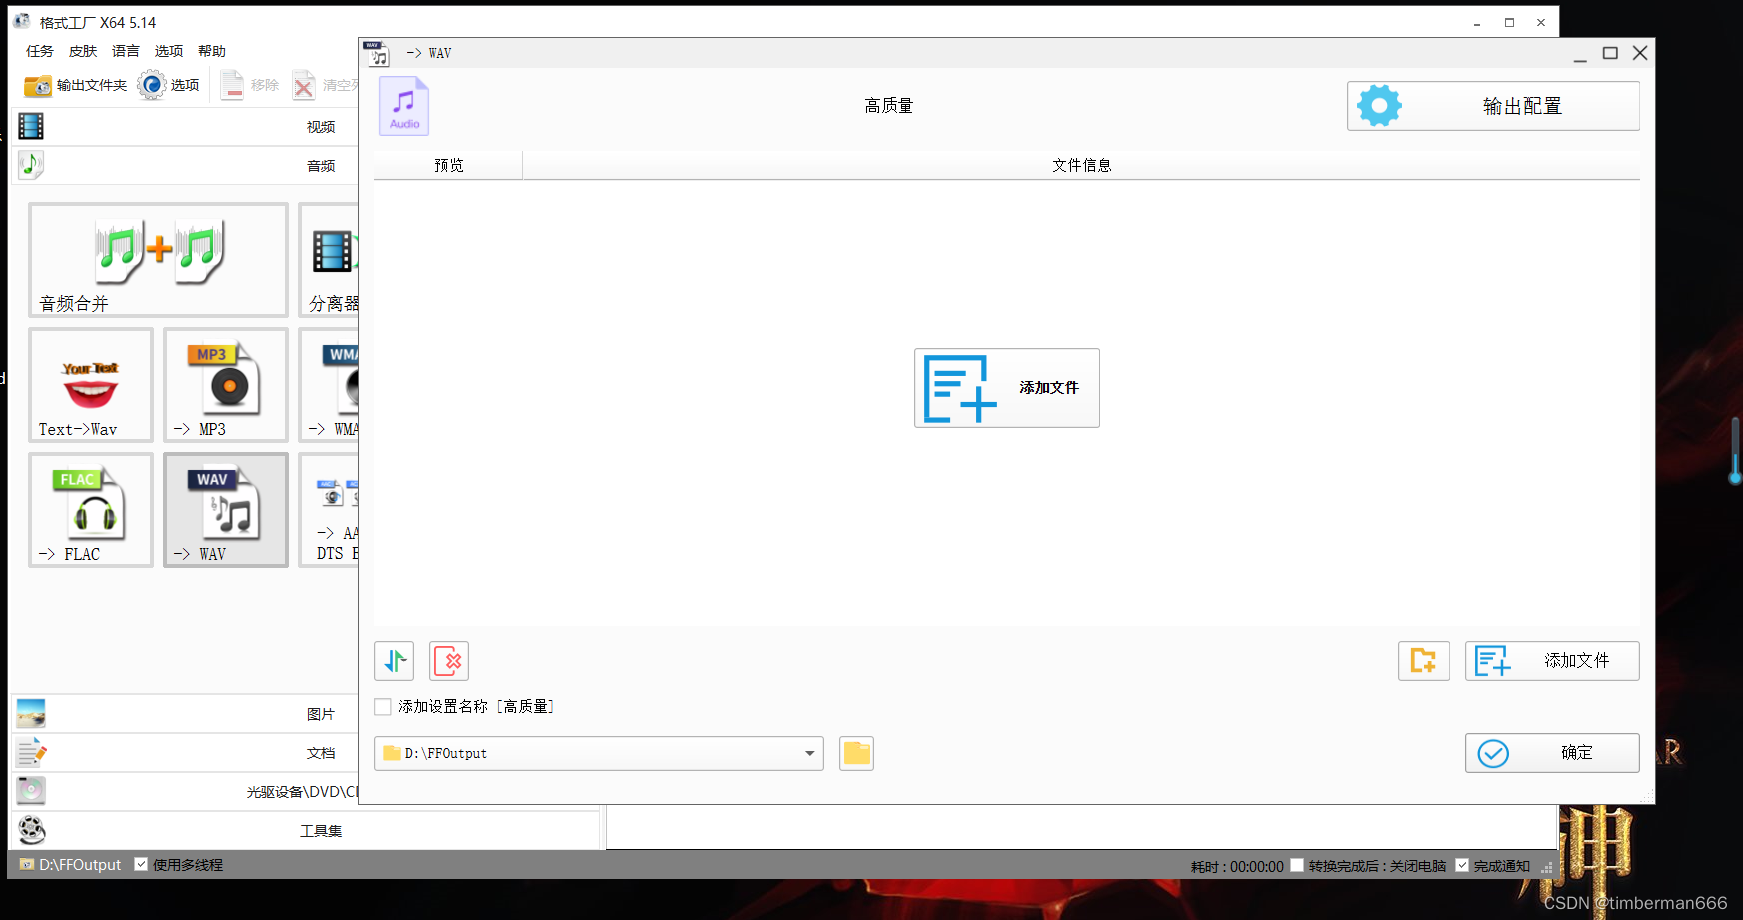
Task: Open the 皮肤 skin menu
Action: pyautogui.click(x=83, y=51)
